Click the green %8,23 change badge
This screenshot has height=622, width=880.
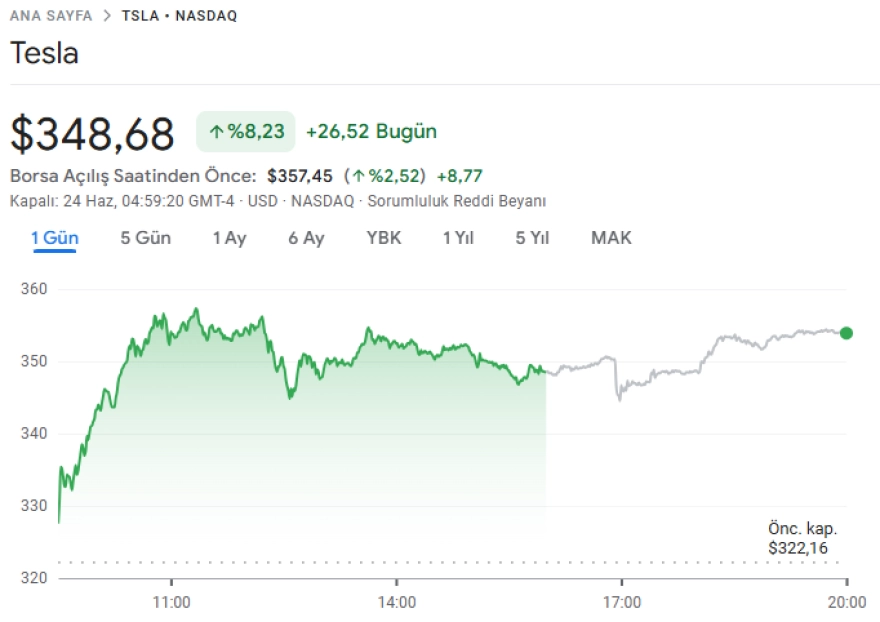(x=245, y=132)
